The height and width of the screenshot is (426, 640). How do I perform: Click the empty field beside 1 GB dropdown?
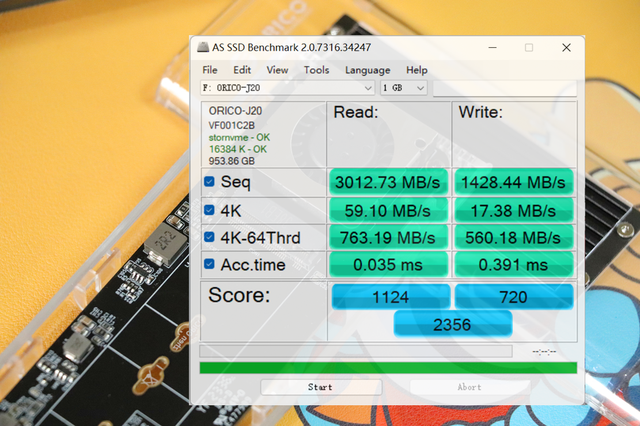504,88
